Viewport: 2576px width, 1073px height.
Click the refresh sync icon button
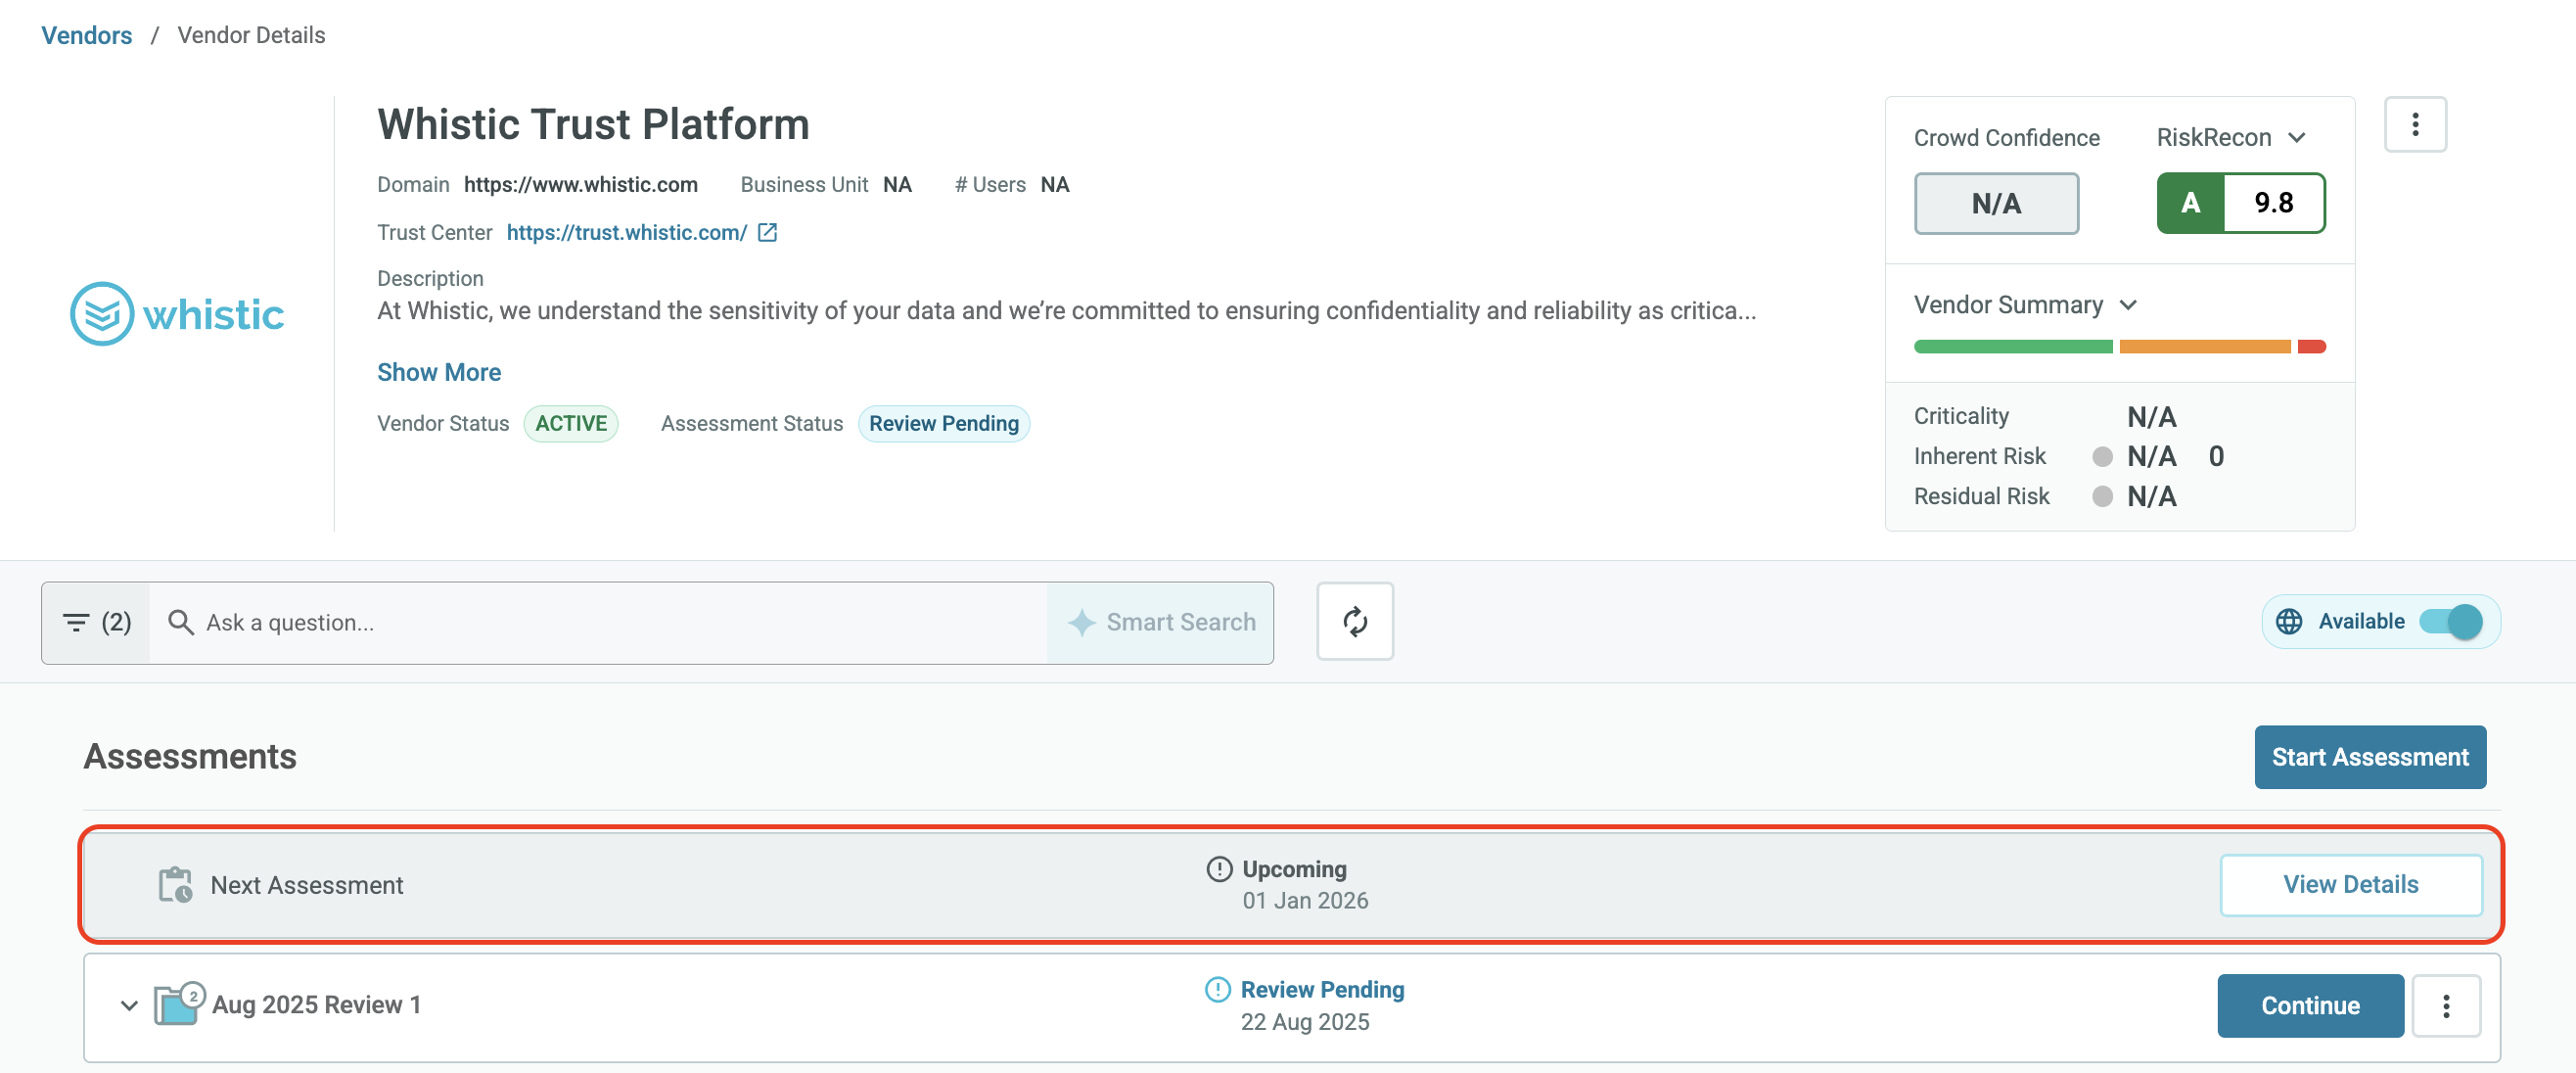pyautogui.click(x=1355, y=621)
